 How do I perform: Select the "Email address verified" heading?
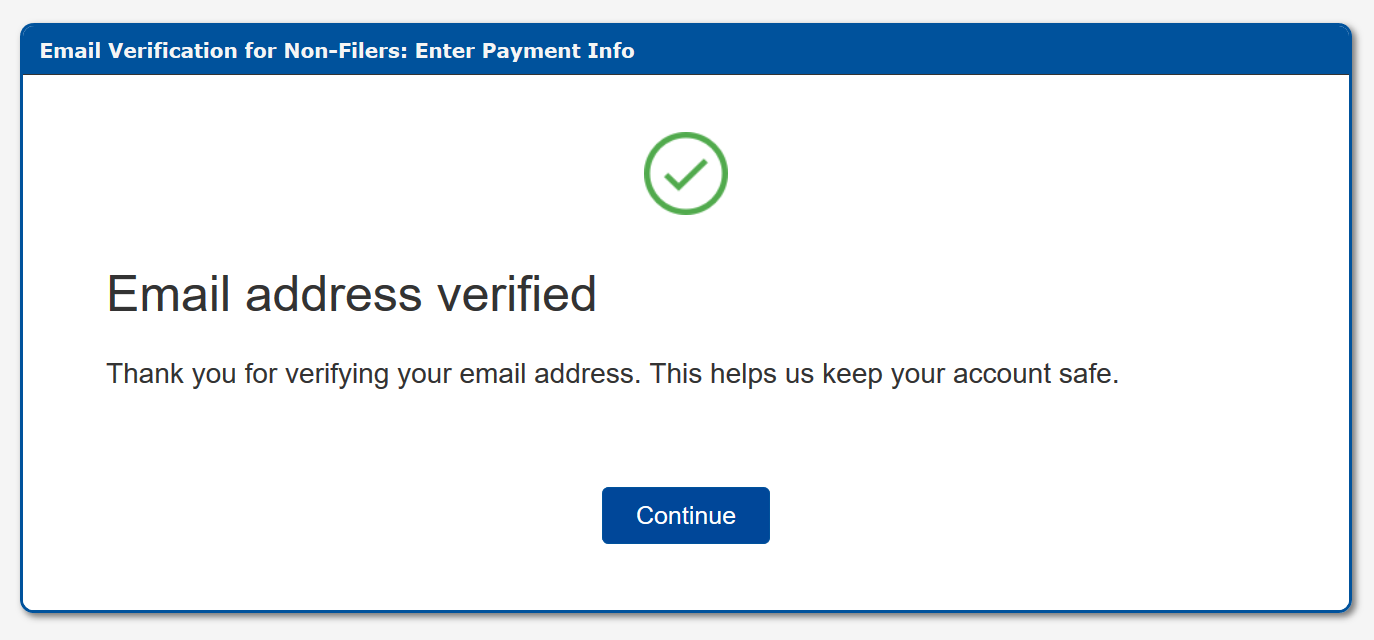tap(351, 294)
